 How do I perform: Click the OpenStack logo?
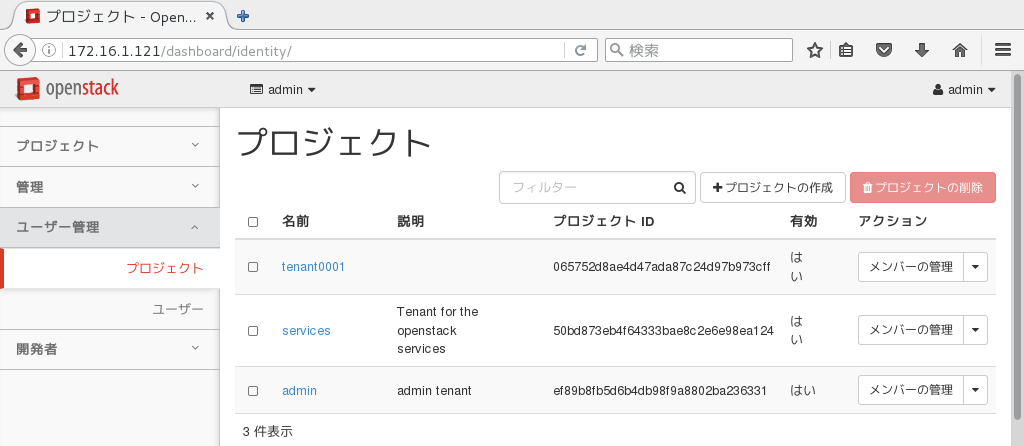tap(68, 89)
